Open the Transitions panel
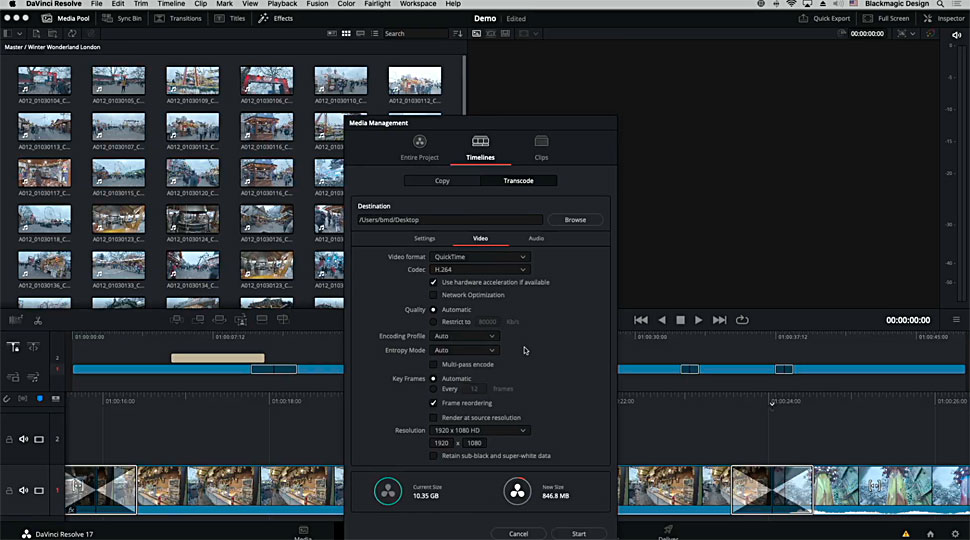Screen dimensions: 970x540 click(x=178, y=18)
